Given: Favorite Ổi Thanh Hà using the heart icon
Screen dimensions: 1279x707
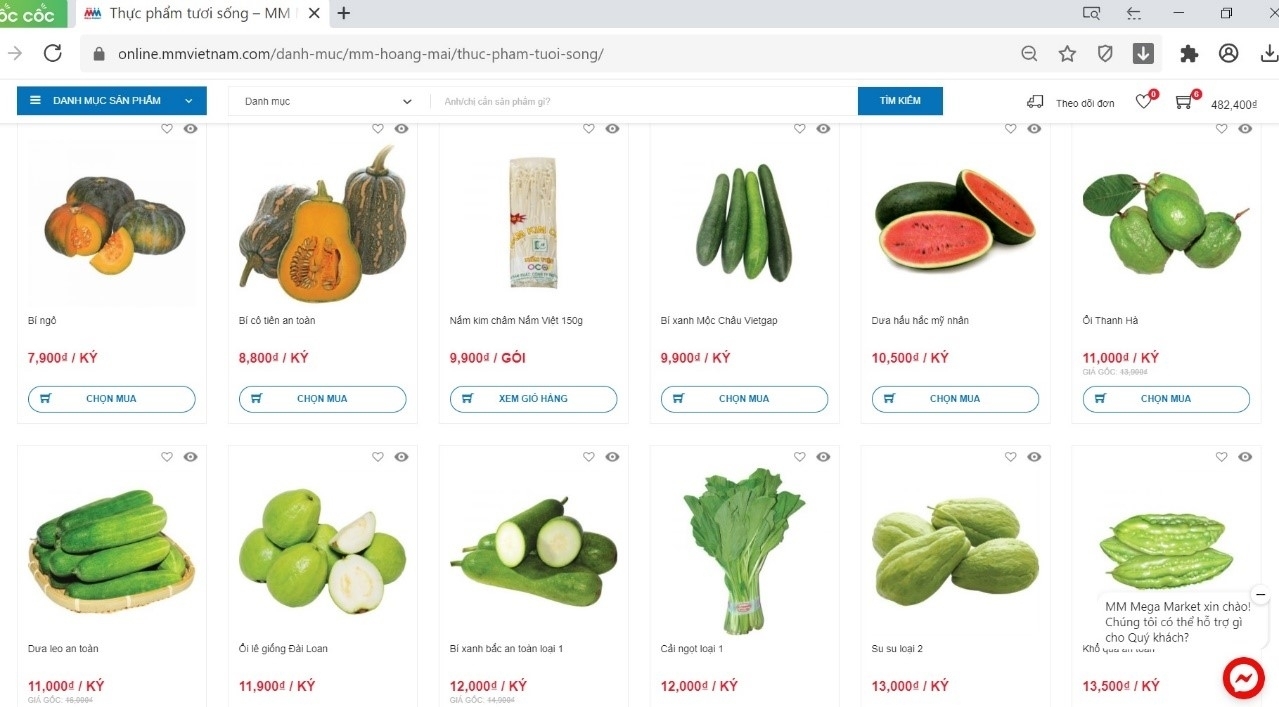Looking at the screenshot, I should 1221,129.
